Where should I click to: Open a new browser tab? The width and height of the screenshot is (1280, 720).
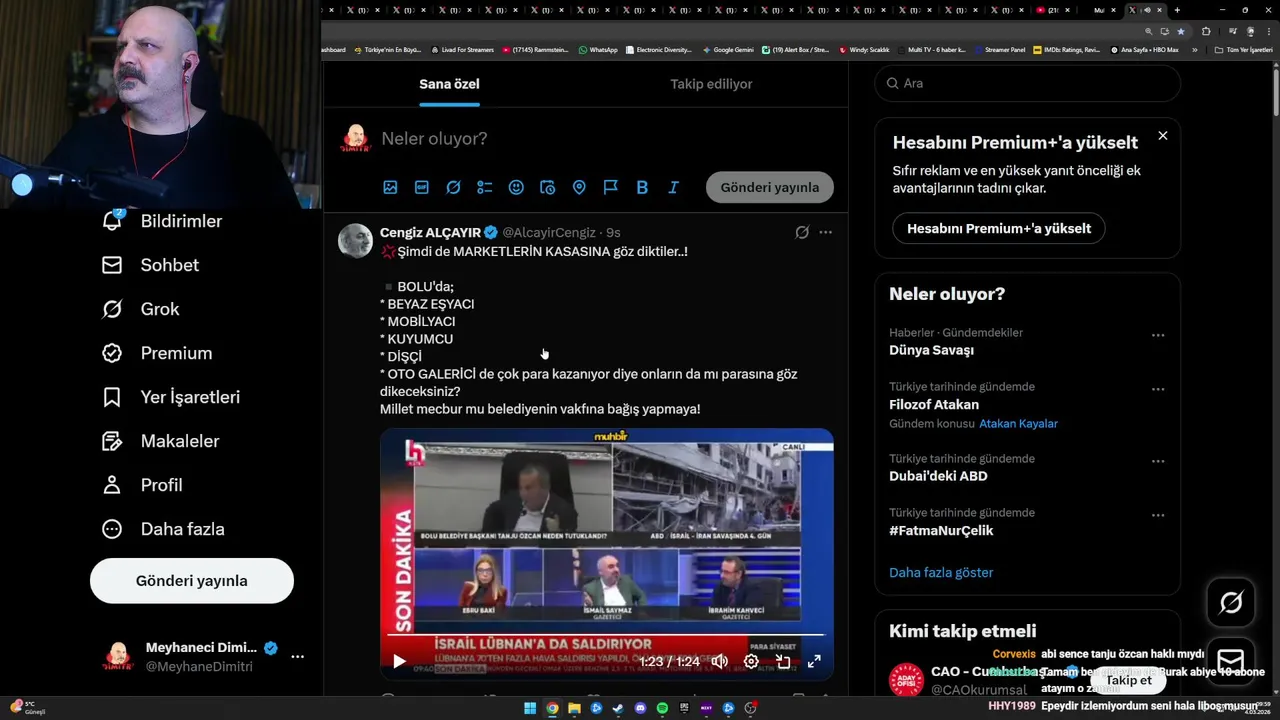click(1177, 10)
